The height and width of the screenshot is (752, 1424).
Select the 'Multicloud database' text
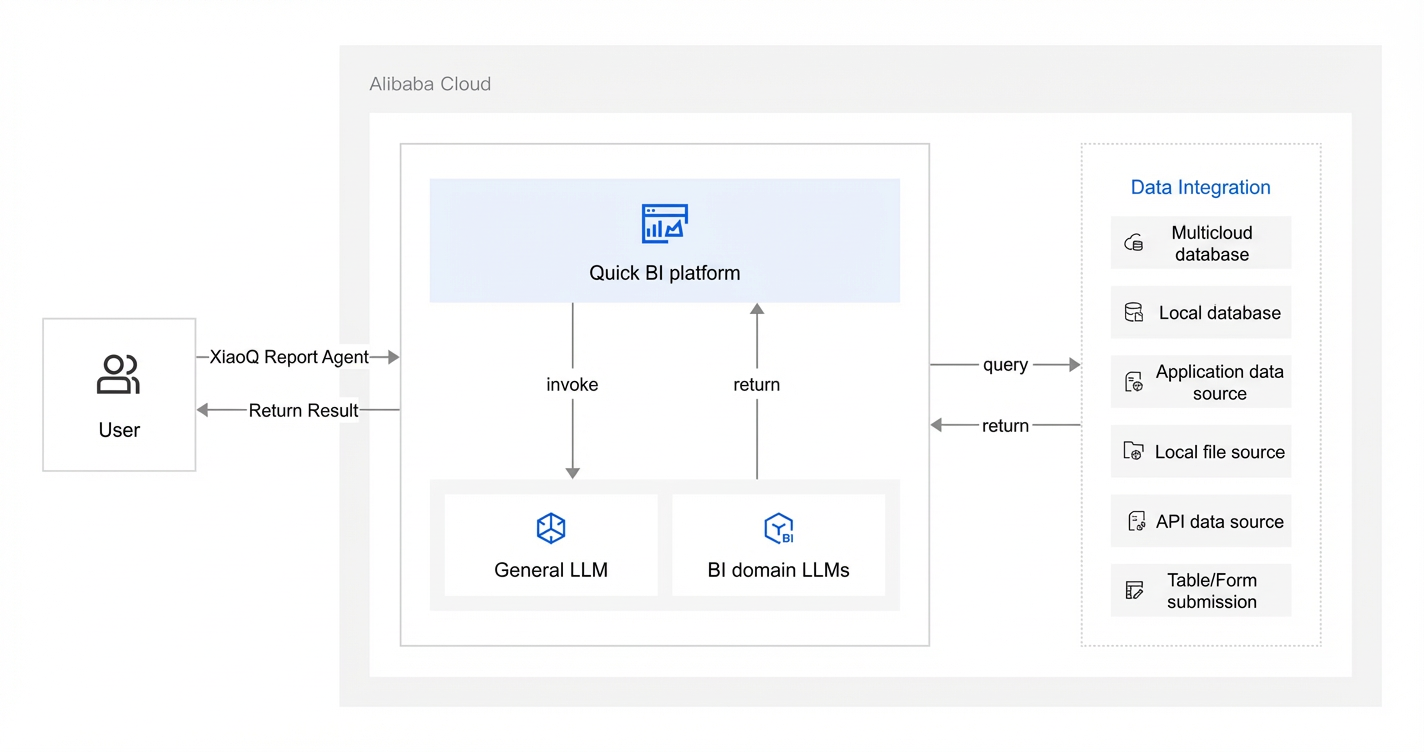tap(1212, 243)
